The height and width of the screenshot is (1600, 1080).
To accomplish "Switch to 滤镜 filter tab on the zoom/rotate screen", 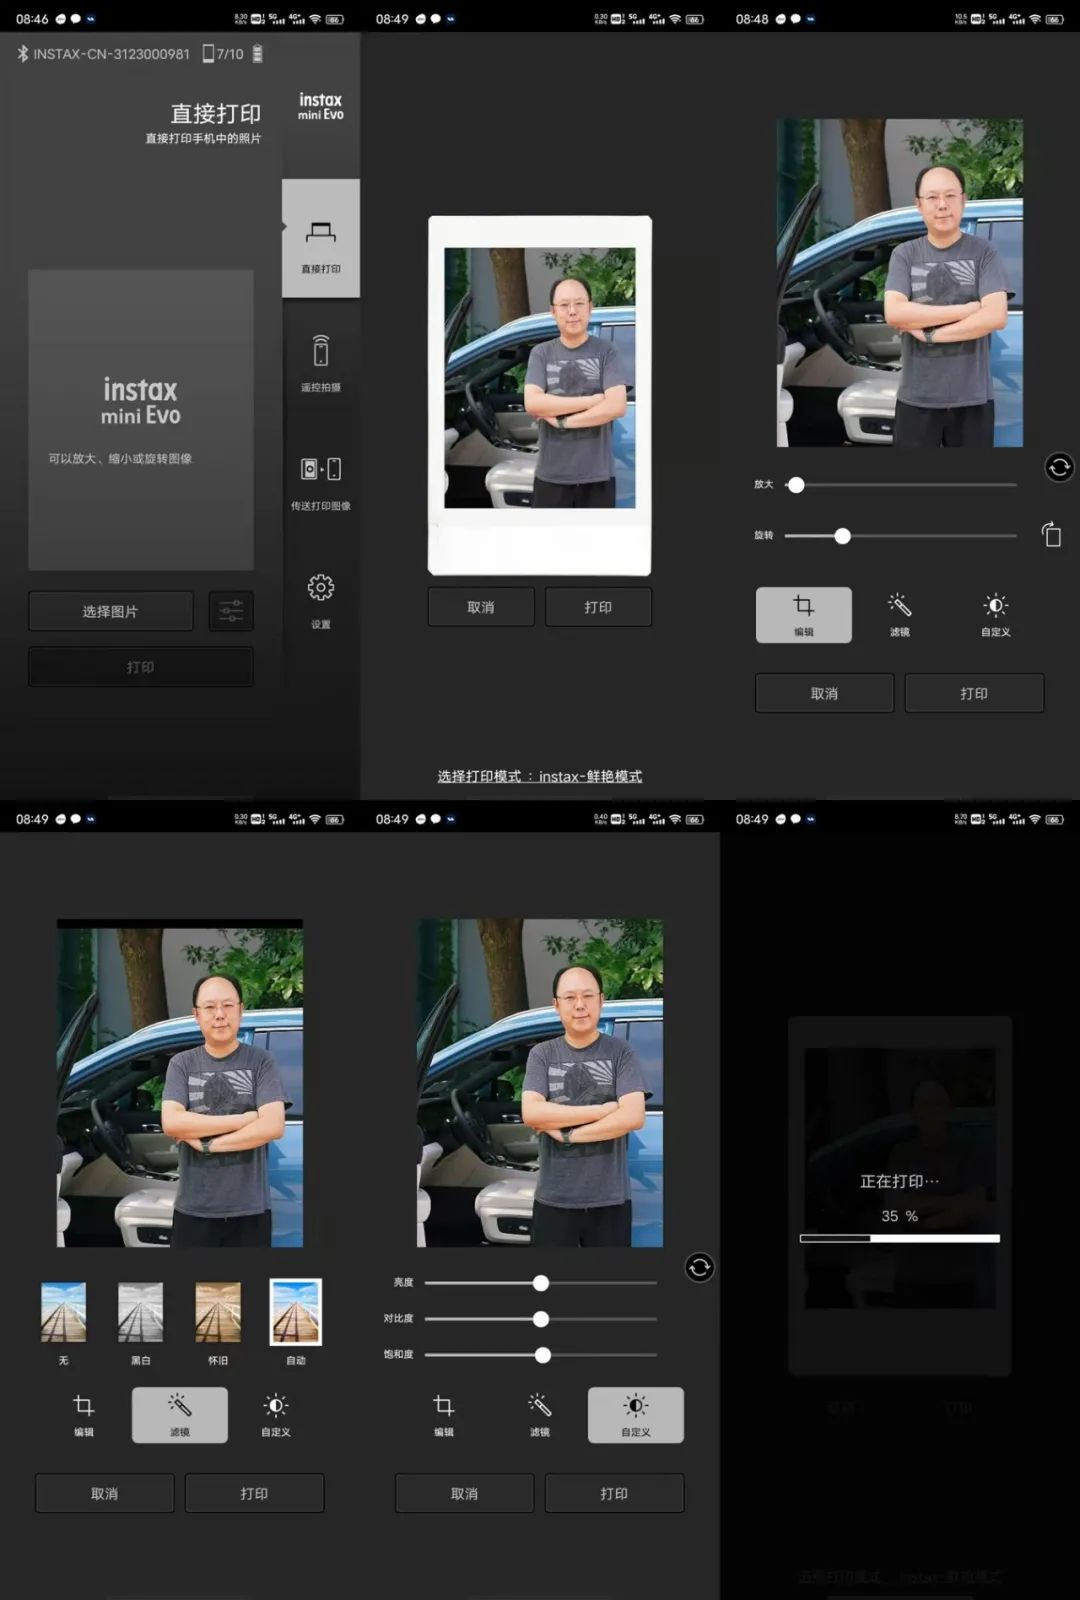I will point(900,614).
